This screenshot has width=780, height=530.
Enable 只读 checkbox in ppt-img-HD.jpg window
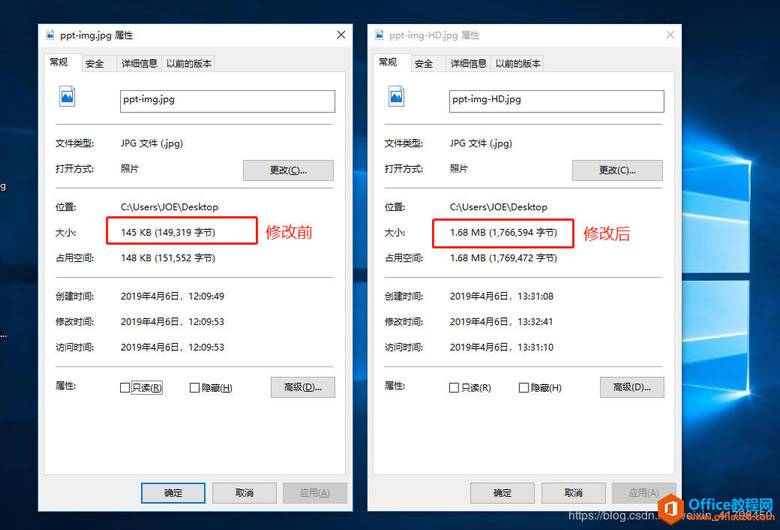(454, 388)
